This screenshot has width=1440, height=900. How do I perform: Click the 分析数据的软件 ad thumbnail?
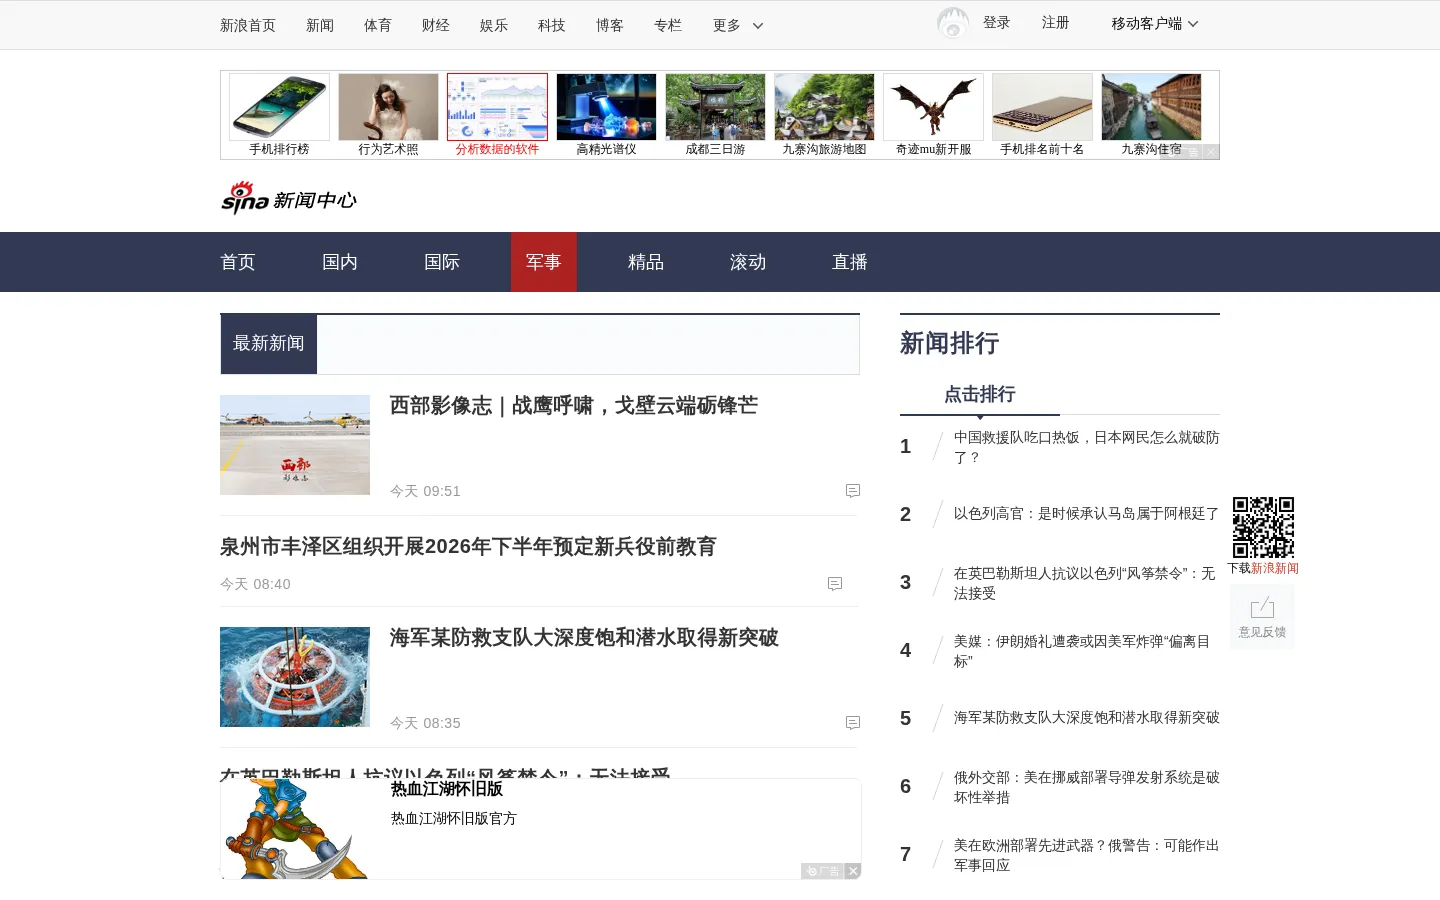click(497, 107)
